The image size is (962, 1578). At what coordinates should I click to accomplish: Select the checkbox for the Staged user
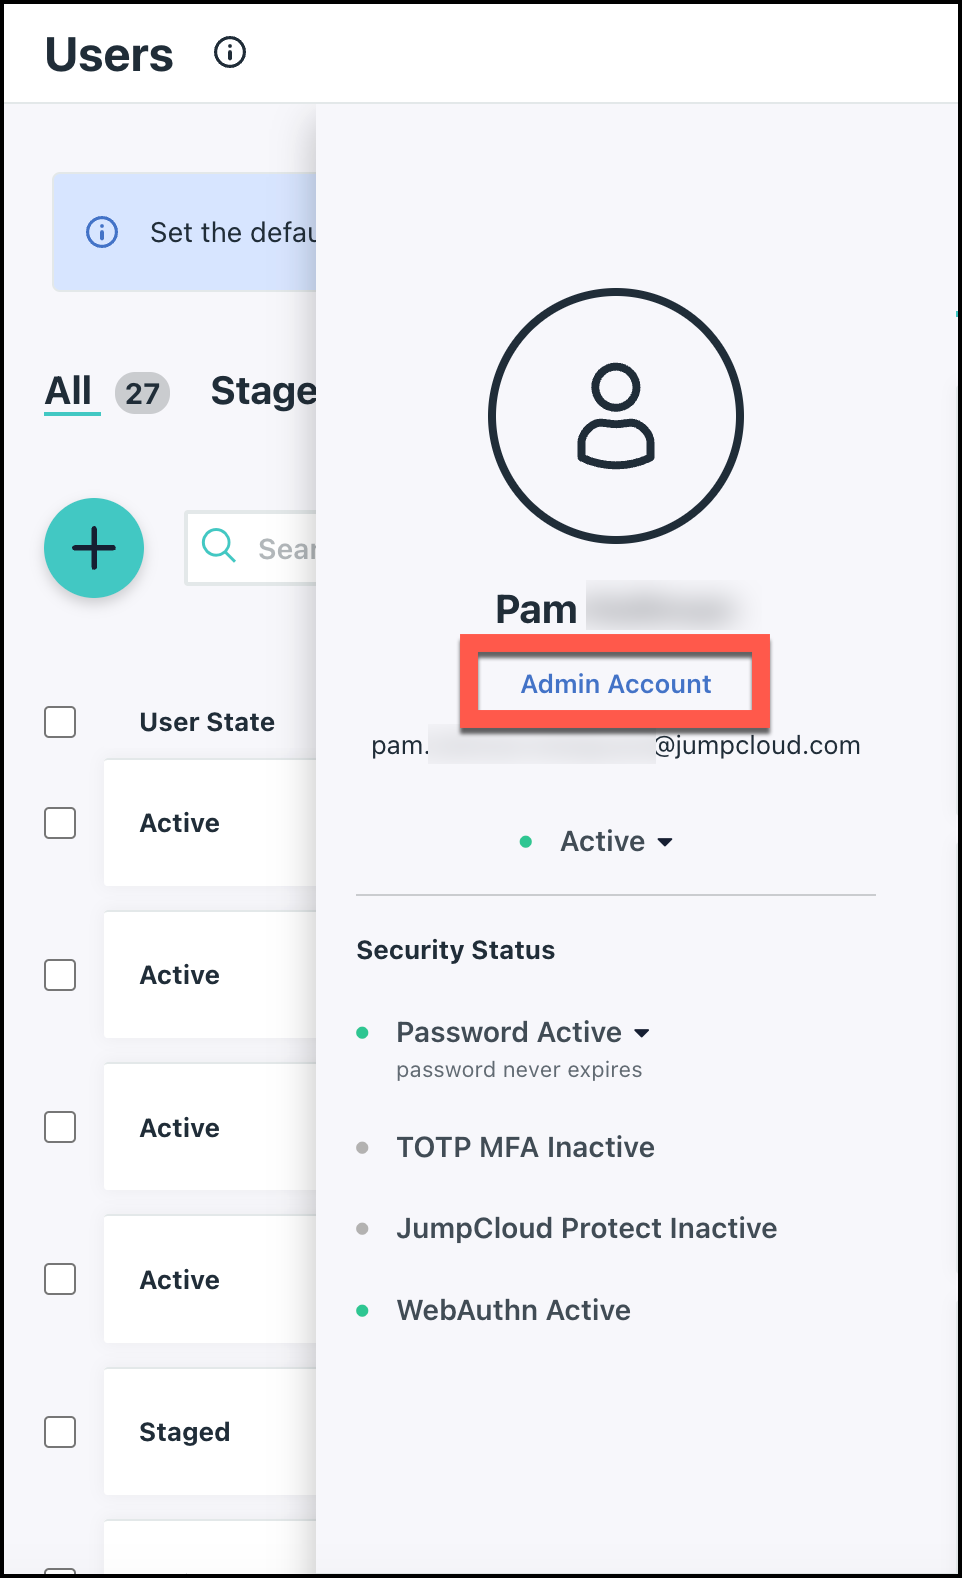60,1432
